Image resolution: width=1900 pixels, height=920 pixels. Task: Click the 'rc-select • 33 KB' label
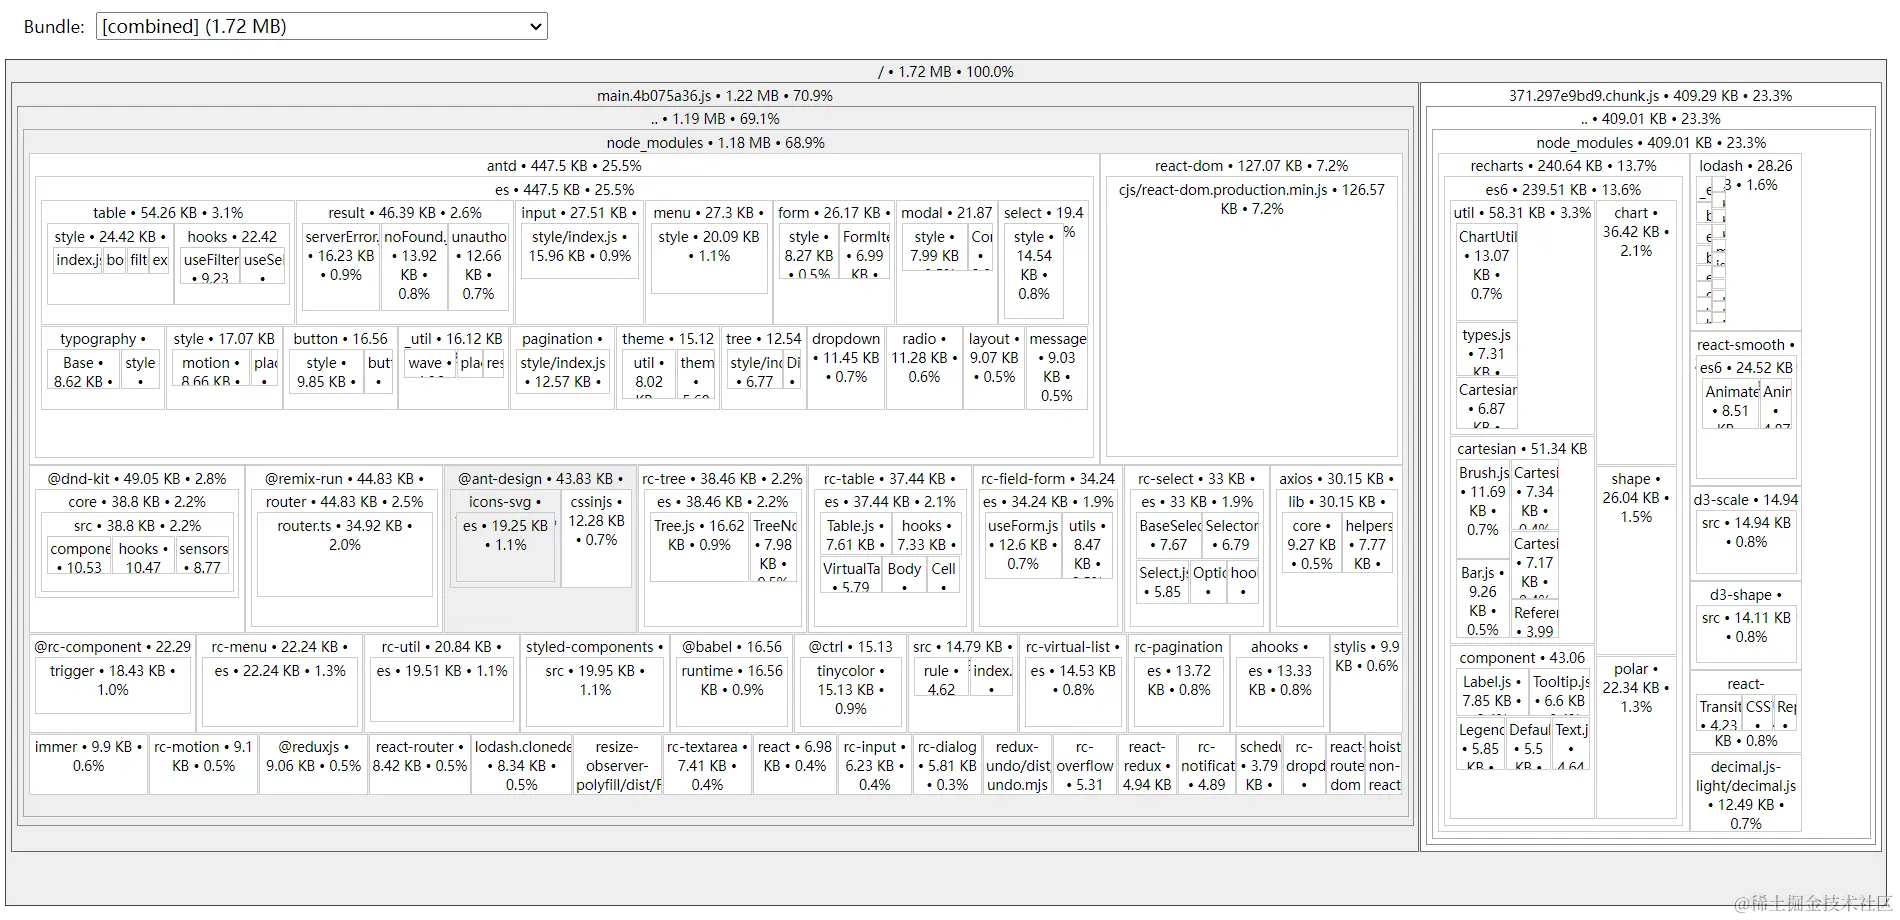click(x=1196, y=479)
